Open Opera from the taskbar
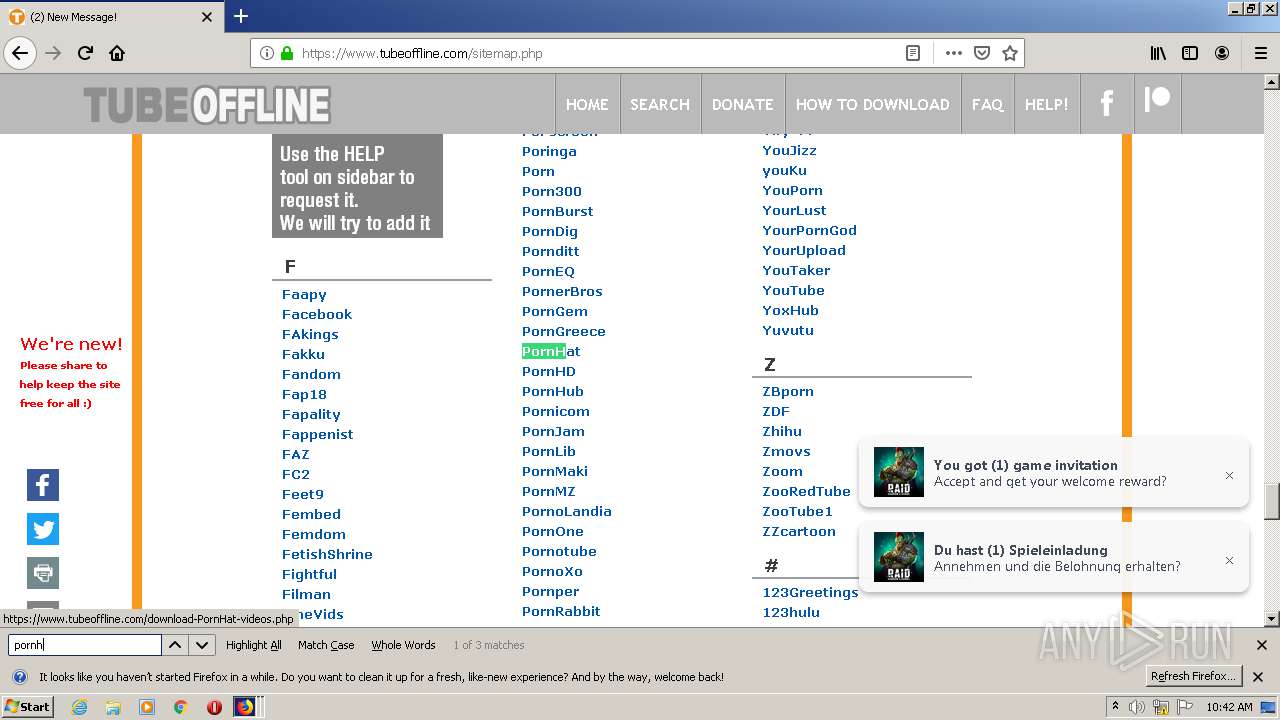This screenshot has width=1280, height=720. coord(214,707)
